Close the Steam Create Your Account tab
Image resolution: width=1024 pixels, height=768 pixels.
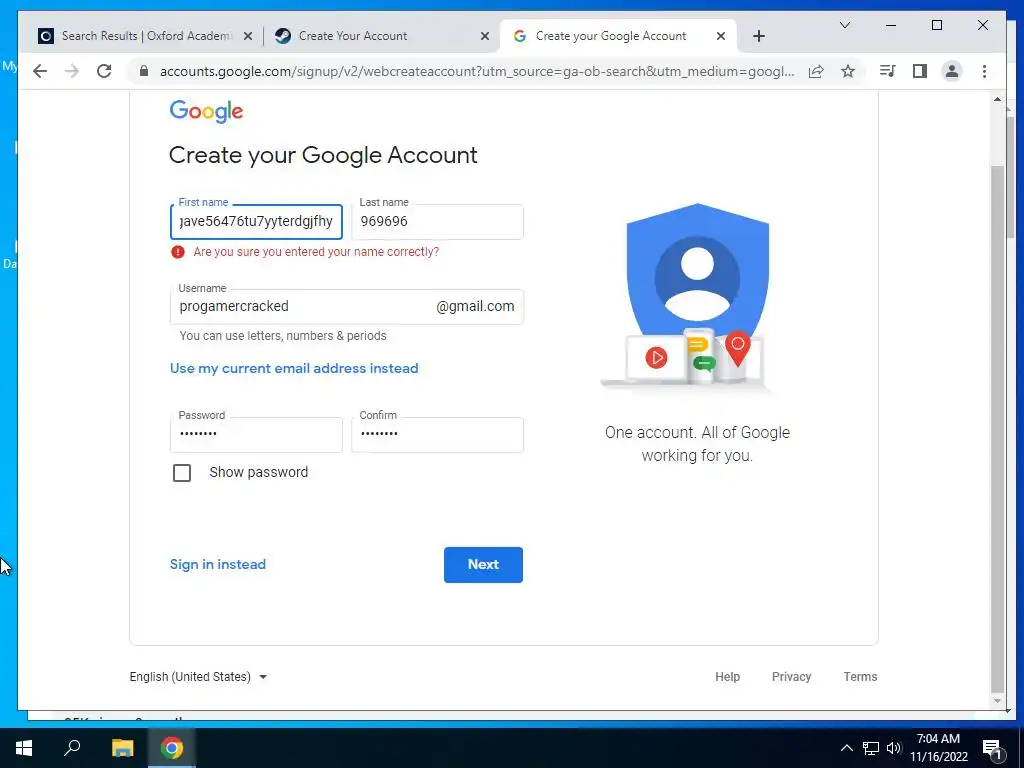click(x=485, y=36)
